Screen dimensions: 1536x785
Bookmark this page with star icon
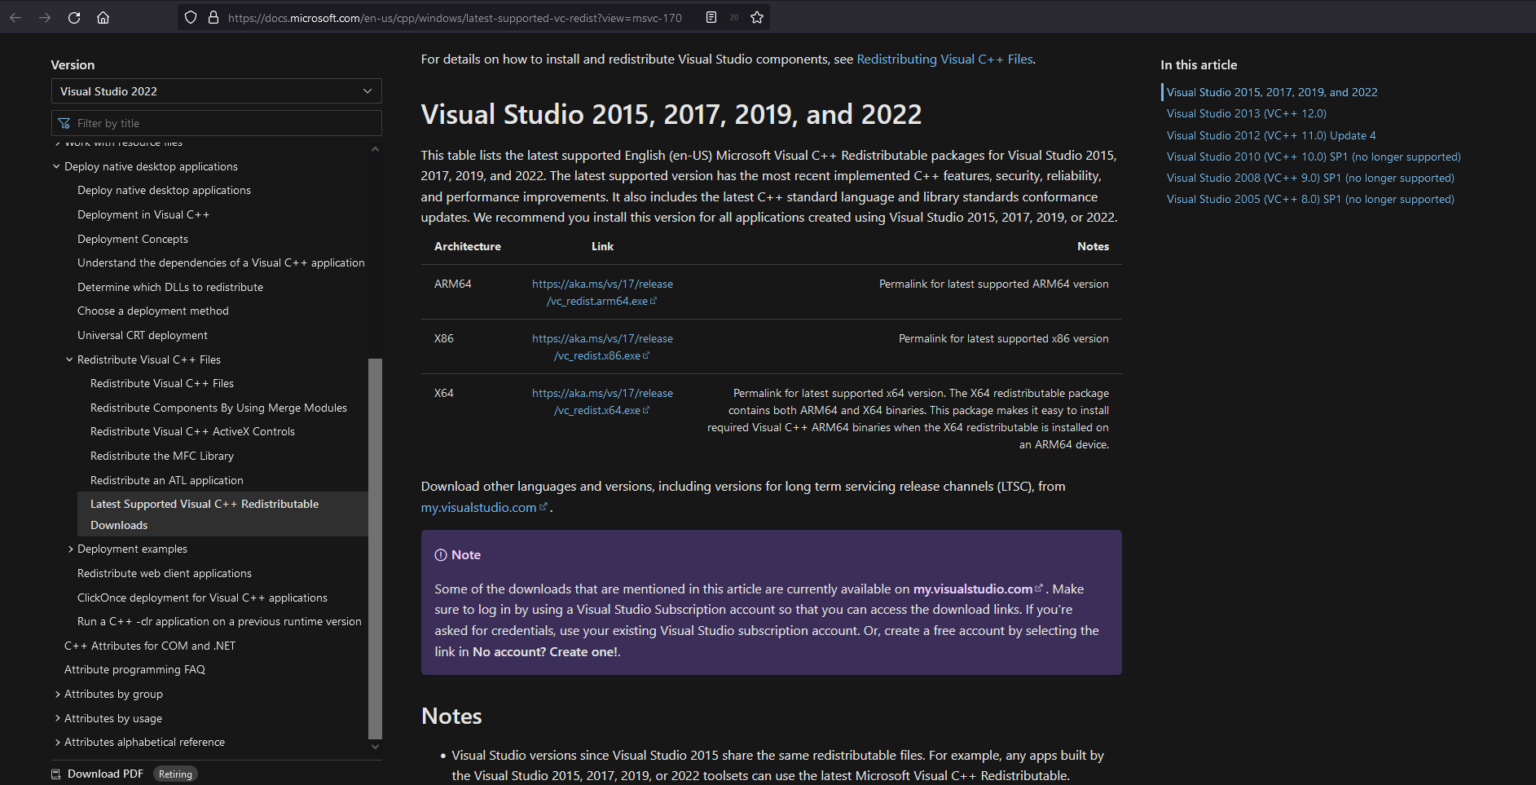tap(757, 17)
